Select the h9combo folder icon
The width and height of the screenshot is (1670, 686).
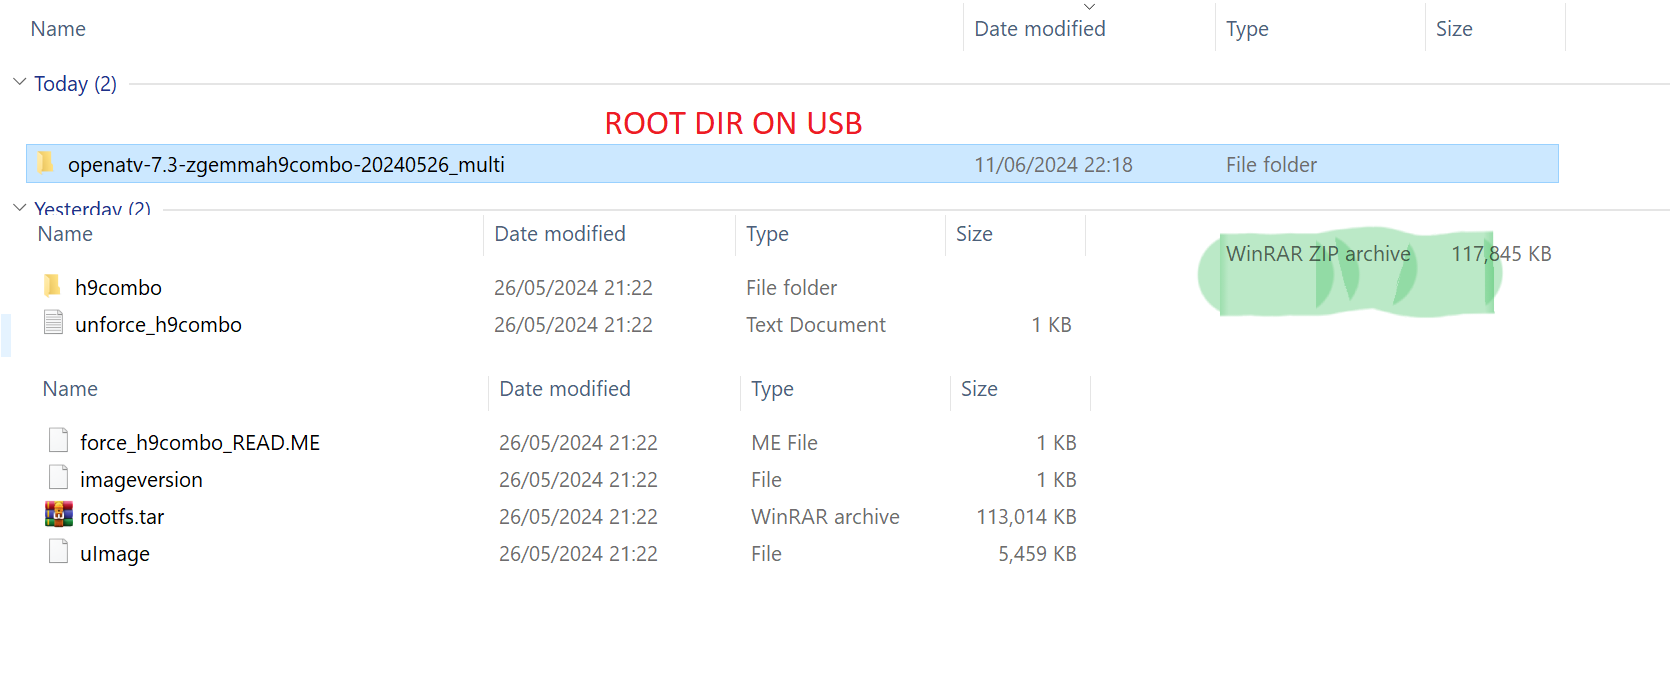point(52,286)
